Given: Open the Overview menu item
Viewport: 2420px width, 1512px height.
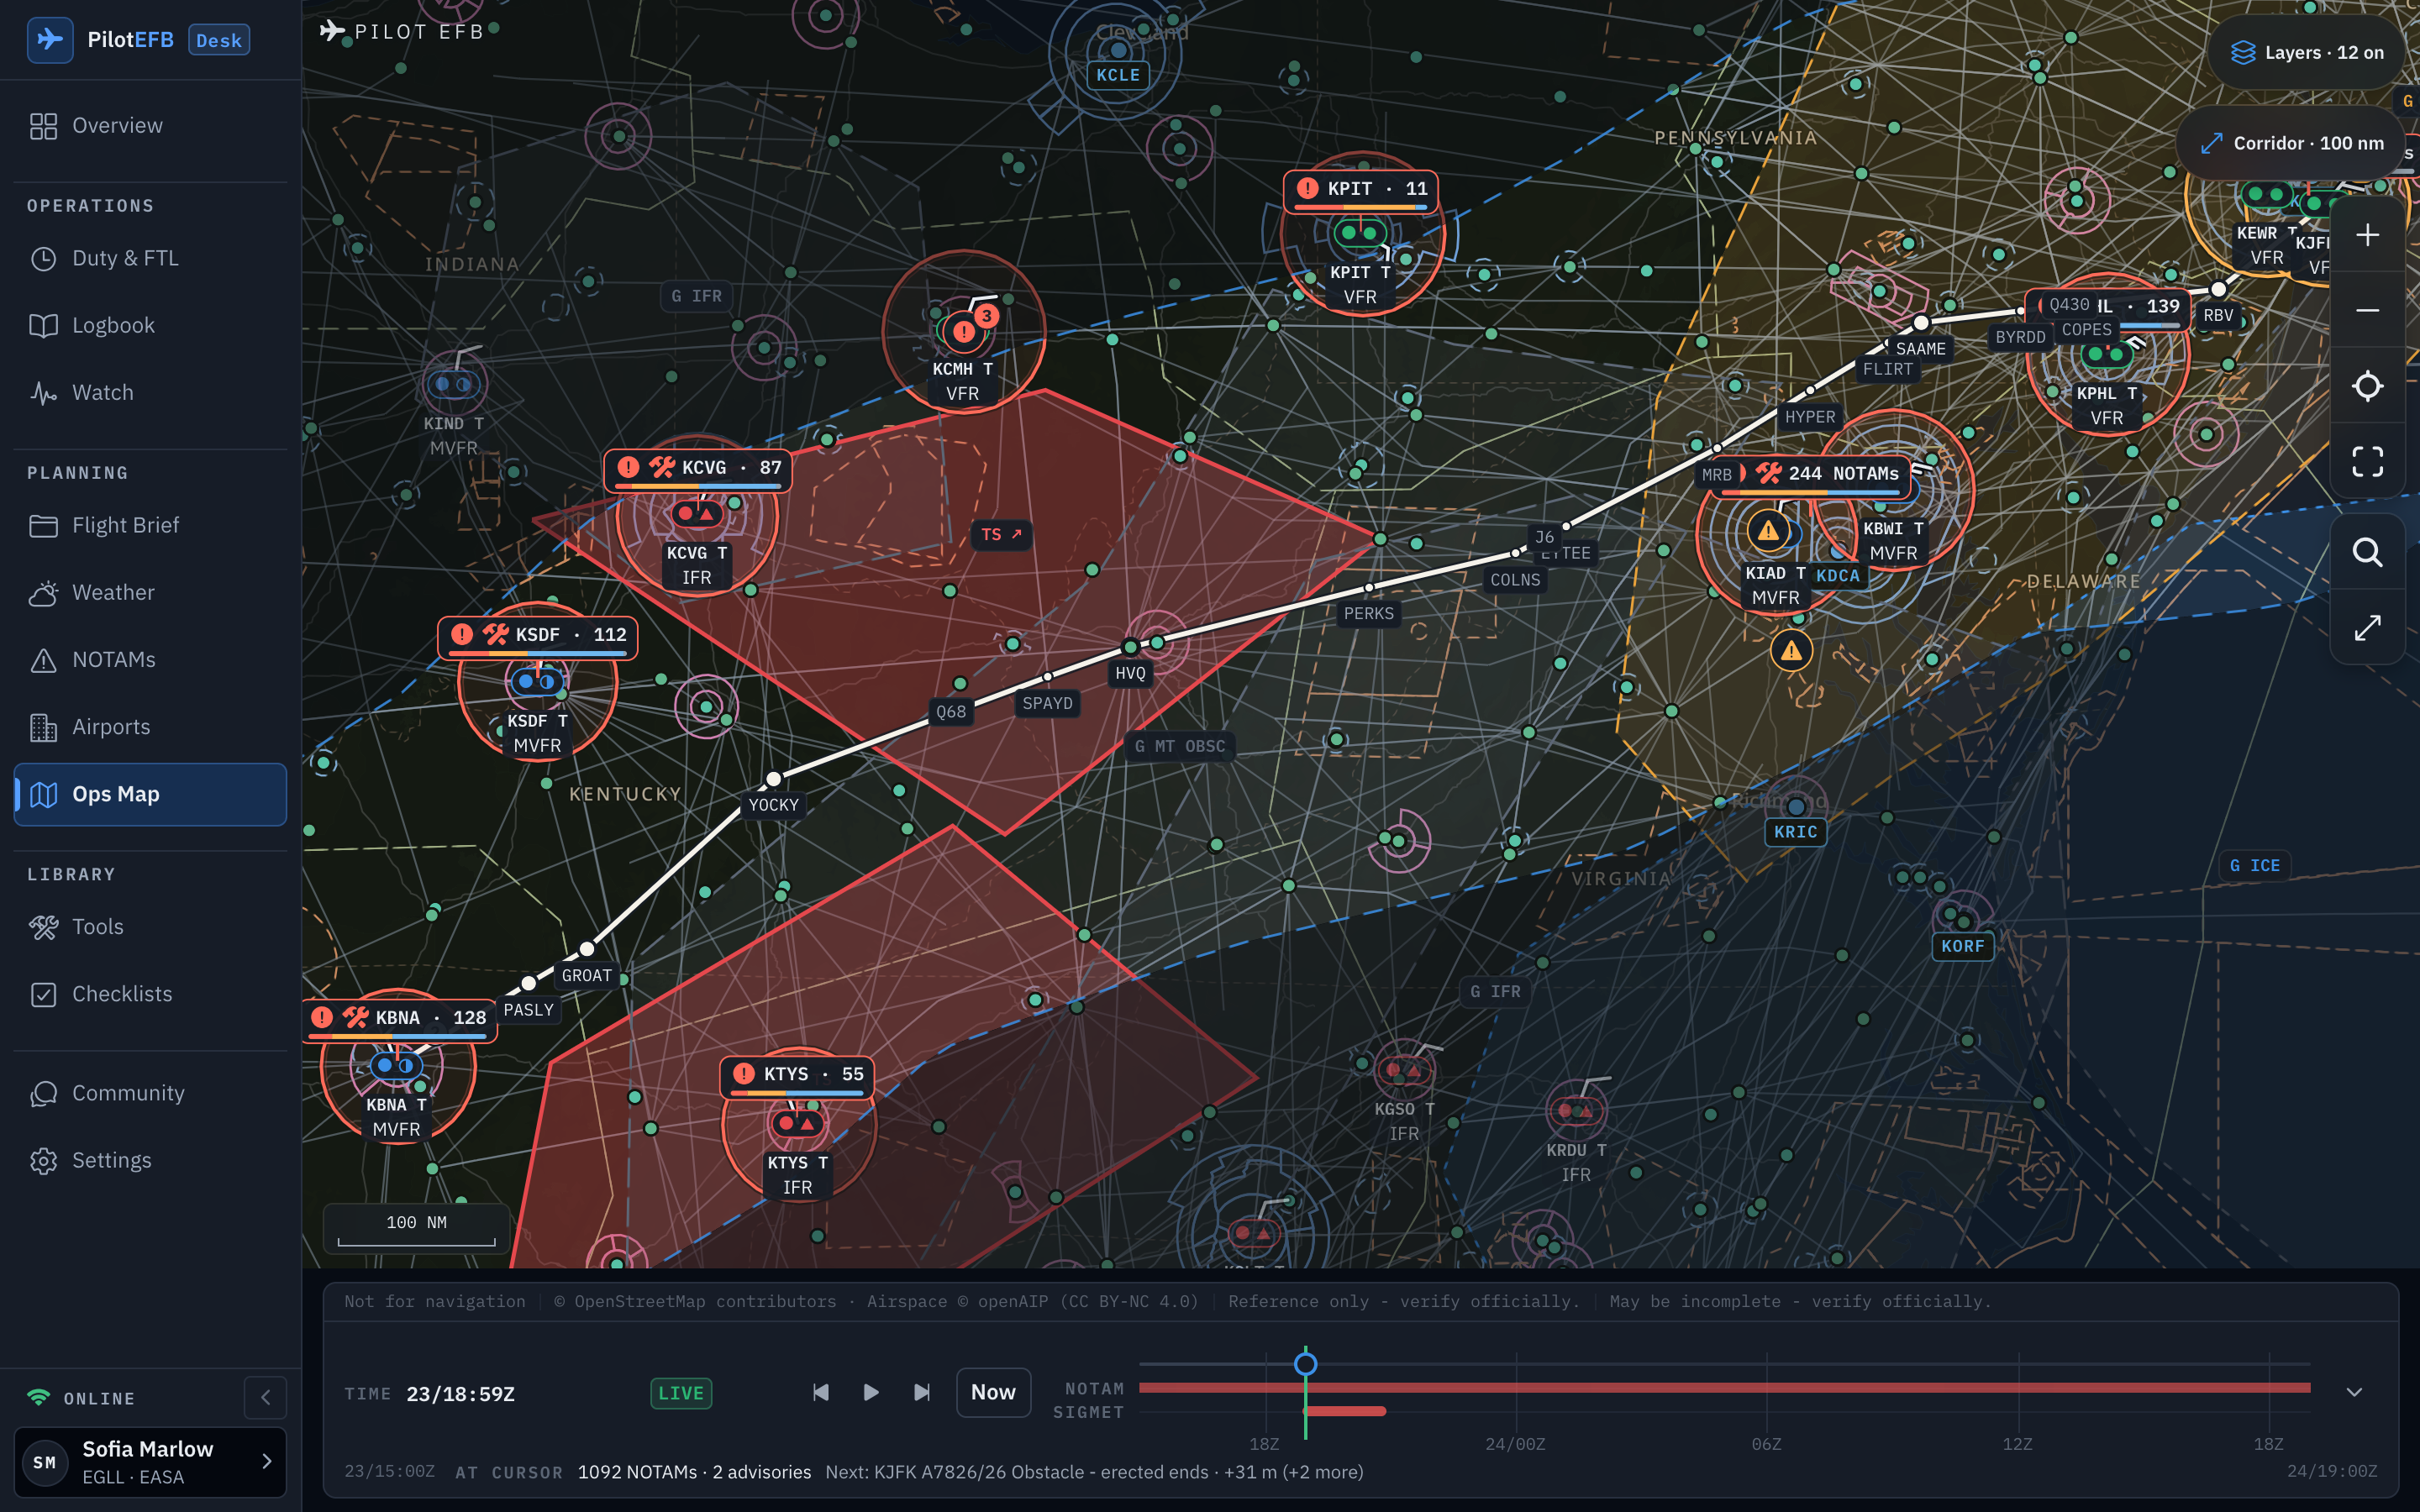Looking at the screenshot, I should tap(150, 126).
